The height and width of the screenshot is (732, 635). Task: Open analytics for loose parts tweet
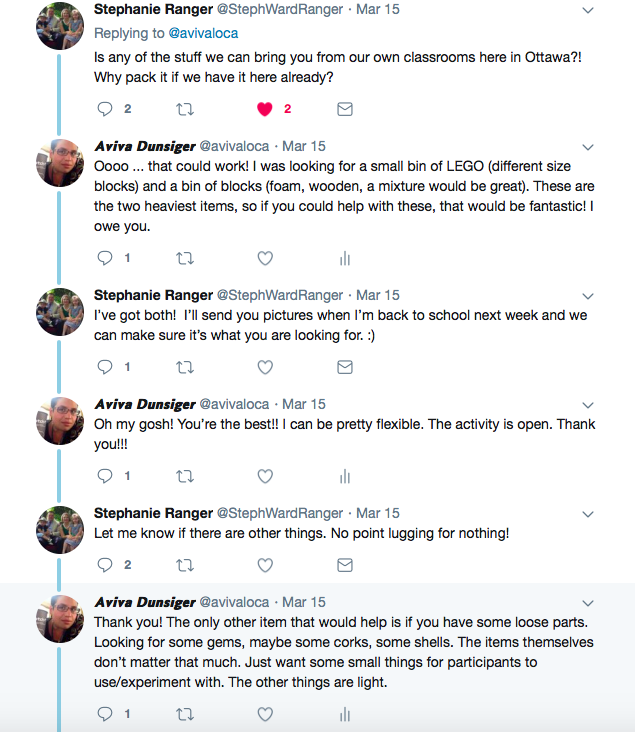tap(345, 714)
